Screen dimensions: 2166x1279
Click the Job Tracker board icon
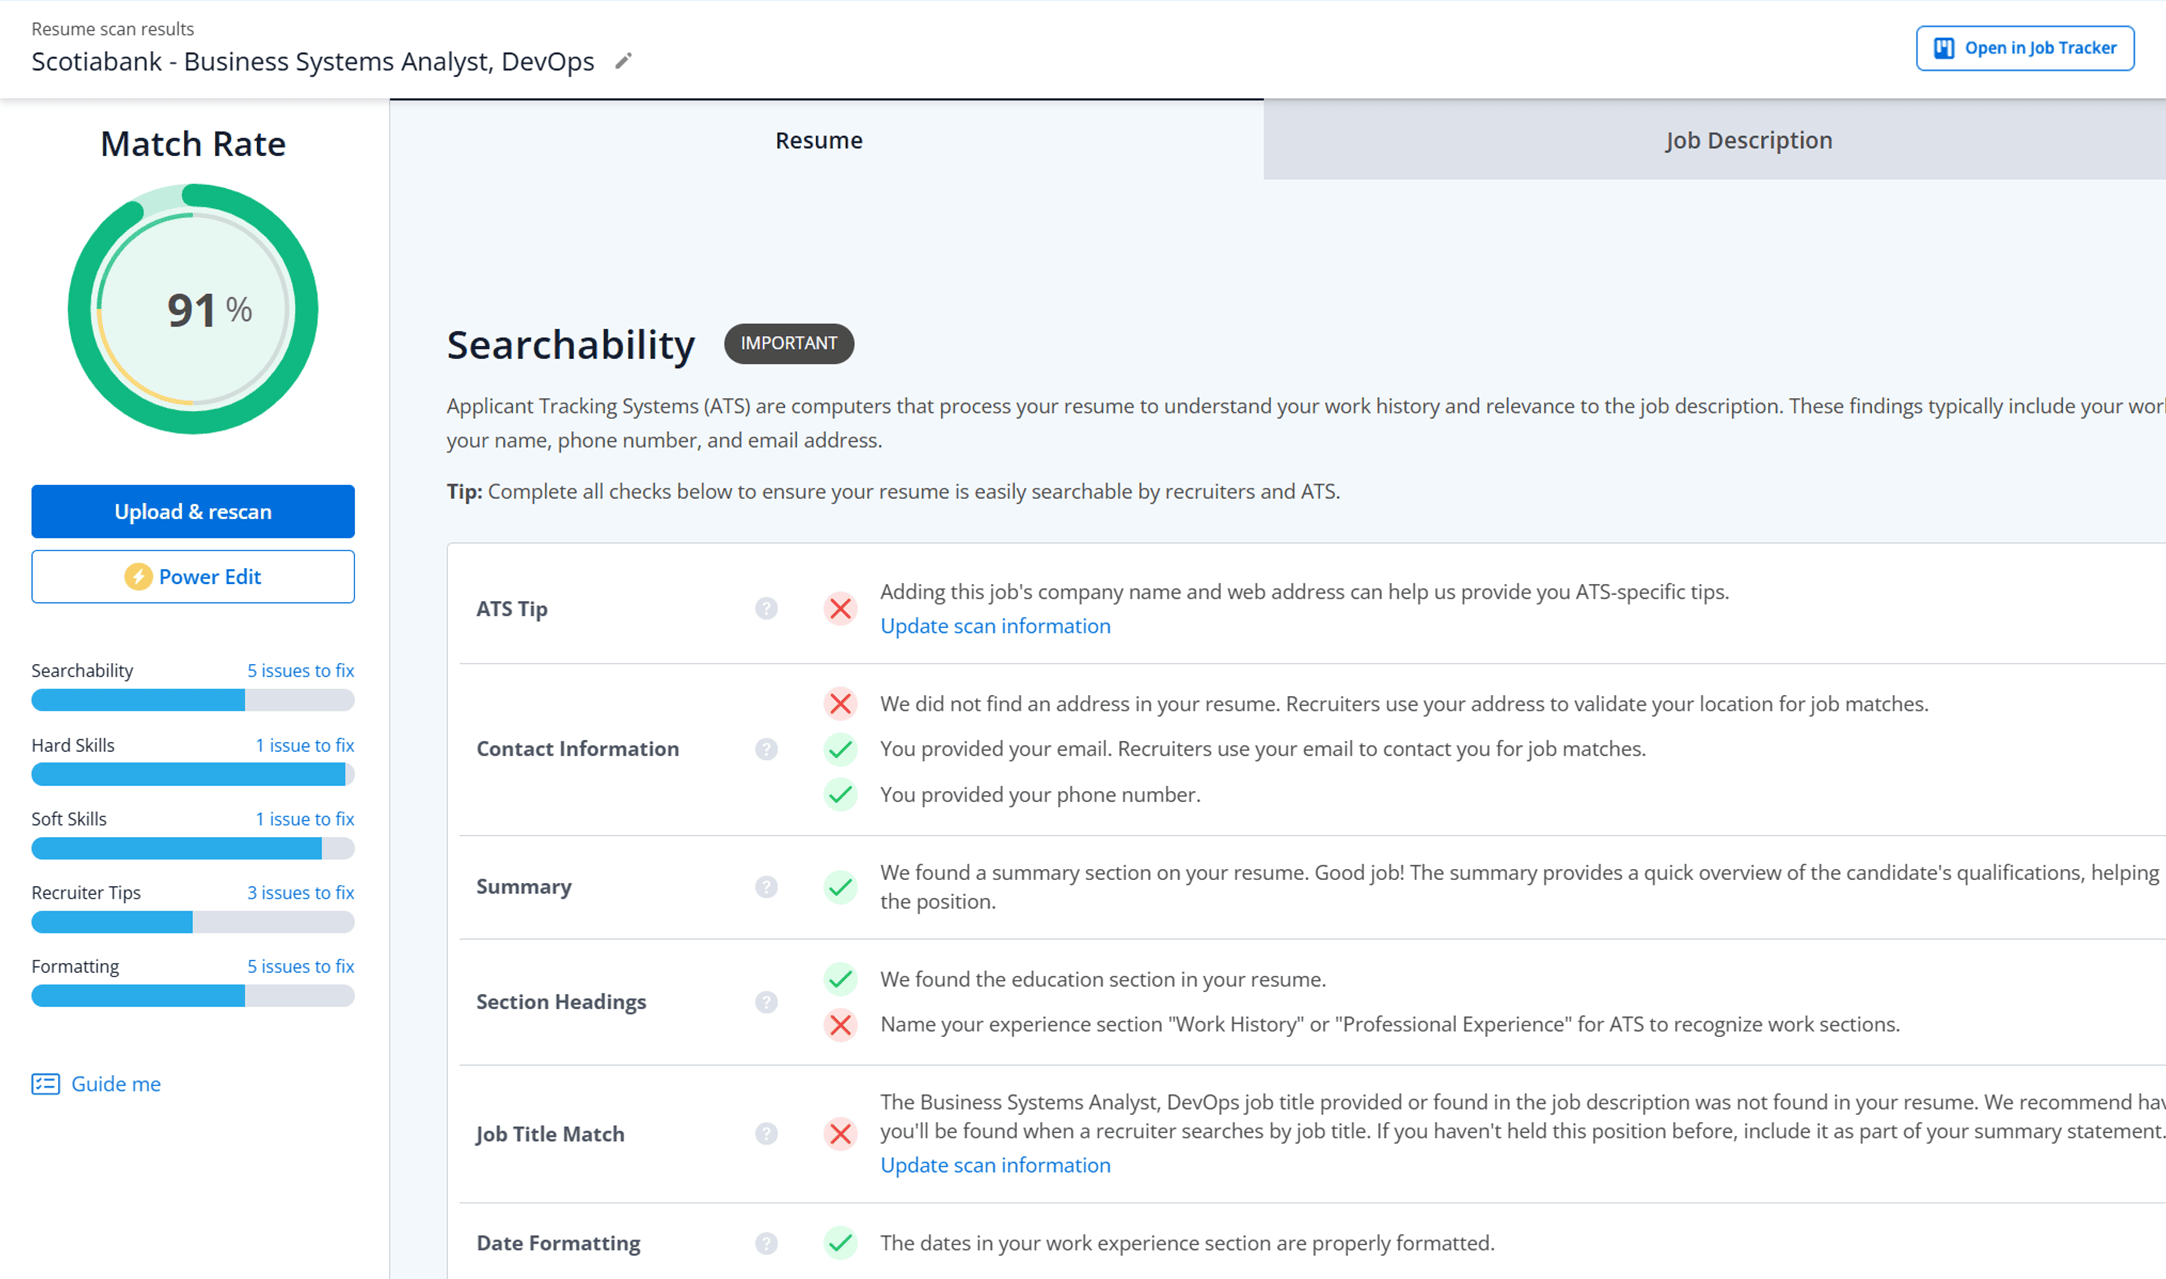point(1943,48)
